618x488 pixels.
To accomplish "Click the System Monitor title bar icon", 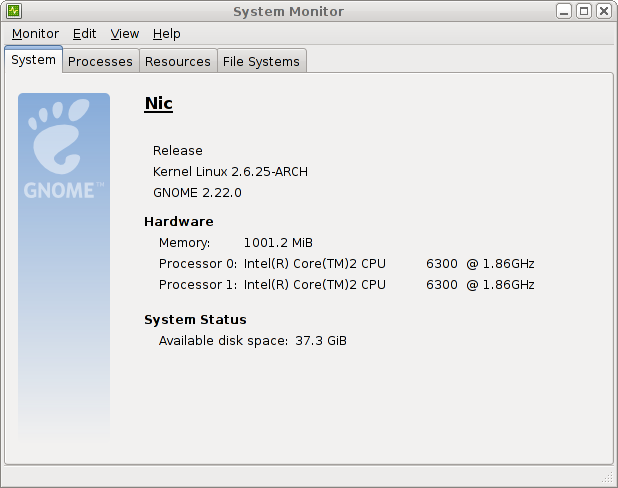I will (14, 11).
